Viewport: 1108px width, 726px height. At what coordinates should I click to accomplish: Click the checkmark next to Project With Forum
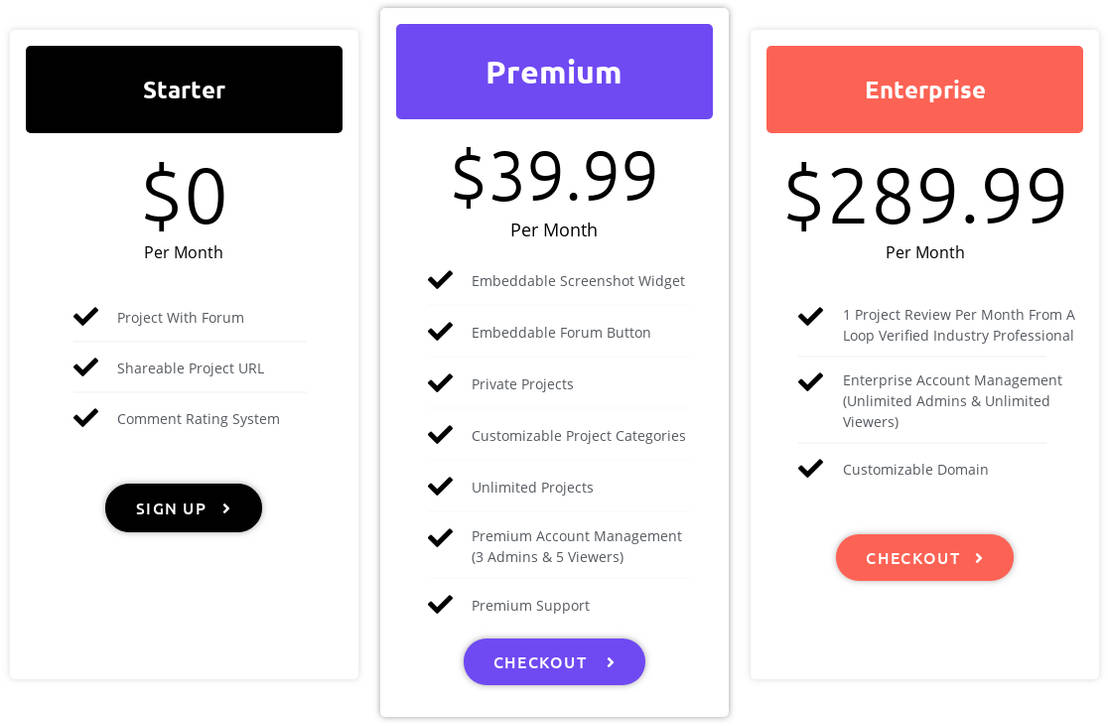(86, 317)
